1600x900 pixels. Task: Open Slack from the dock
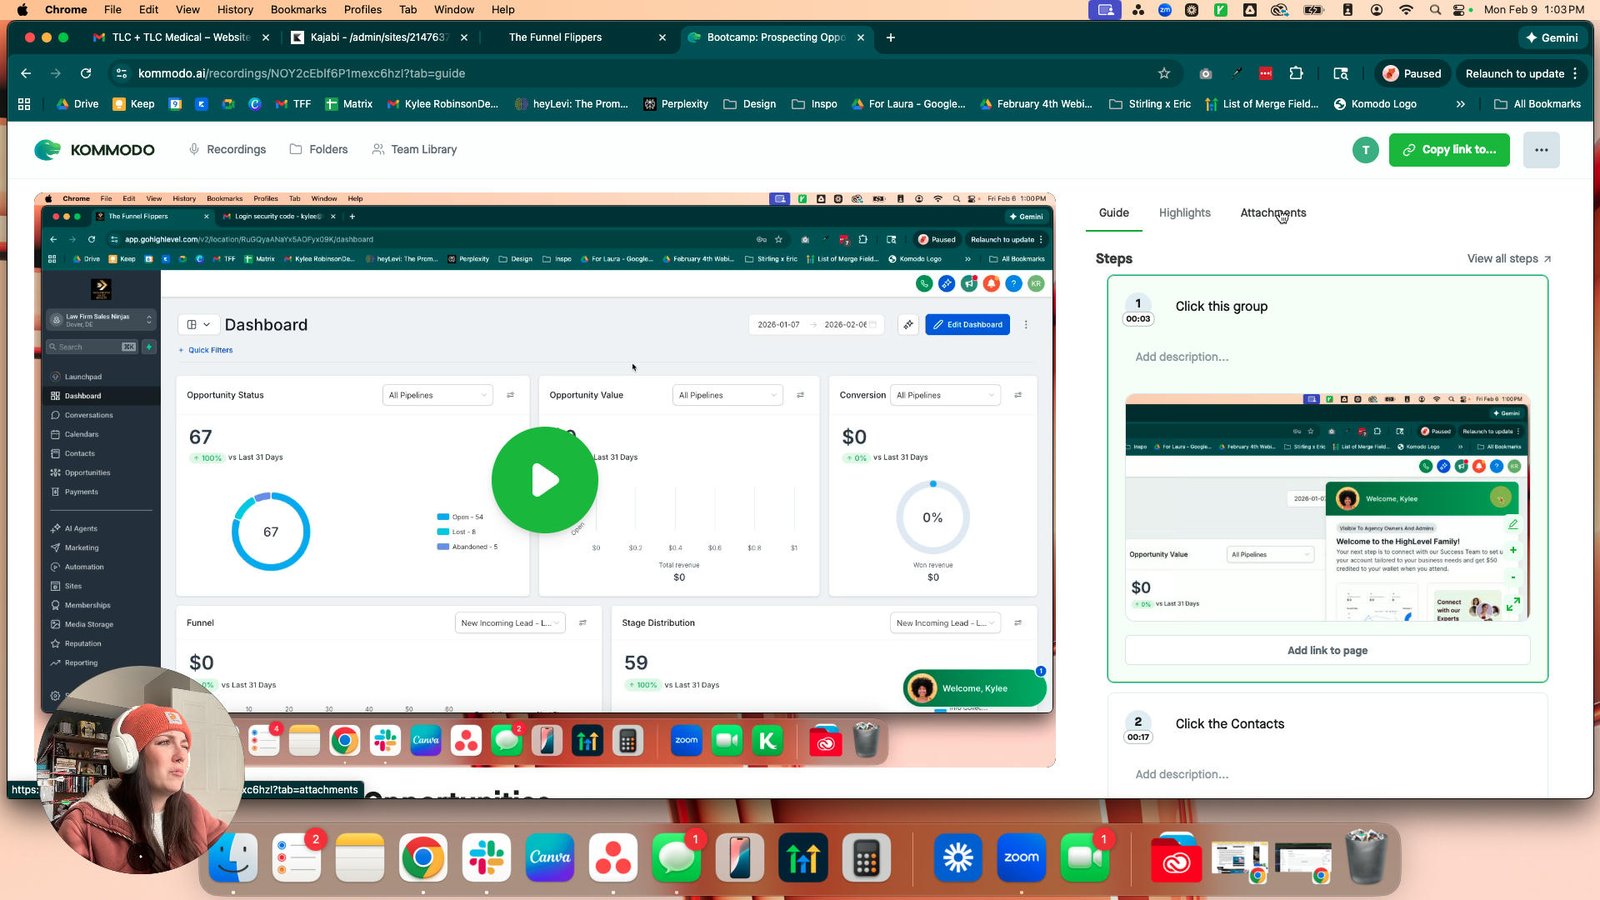(x=487, y=858)
